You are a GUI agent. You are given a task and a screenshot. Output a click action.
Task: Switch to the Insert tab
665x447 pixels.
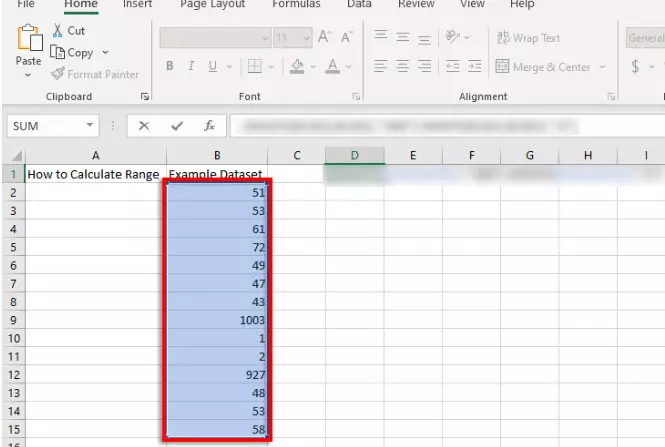137,4
